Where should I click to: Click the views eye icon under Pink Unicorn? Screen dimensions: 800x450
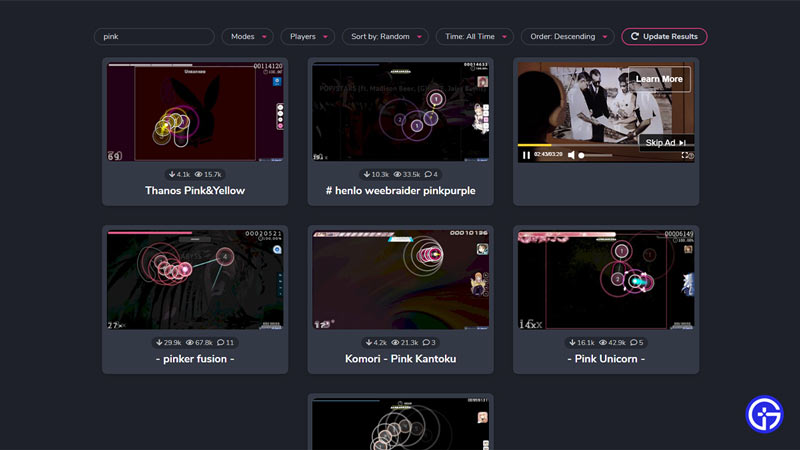pyautogui.click(x=604, y=342)
